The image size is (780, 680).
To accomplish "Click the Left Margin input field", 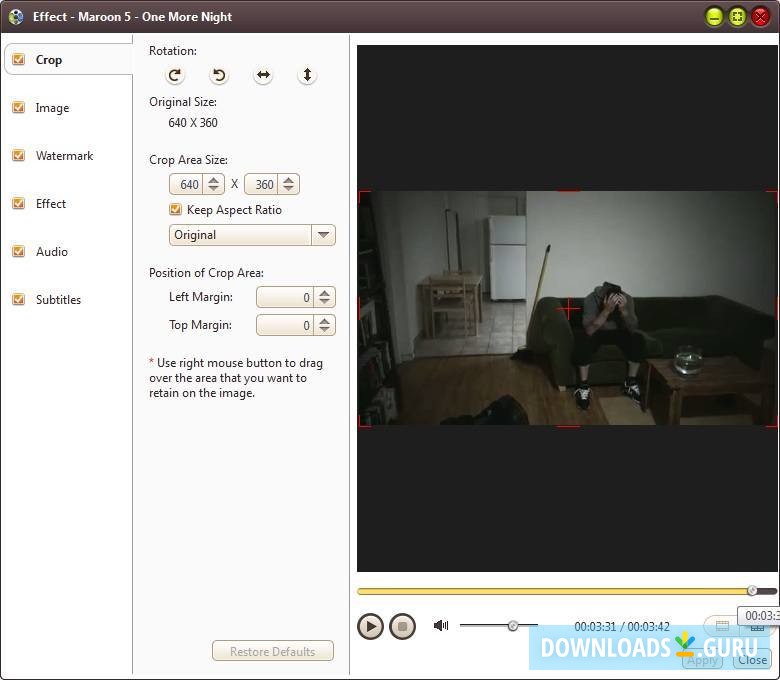I will 285,297.
